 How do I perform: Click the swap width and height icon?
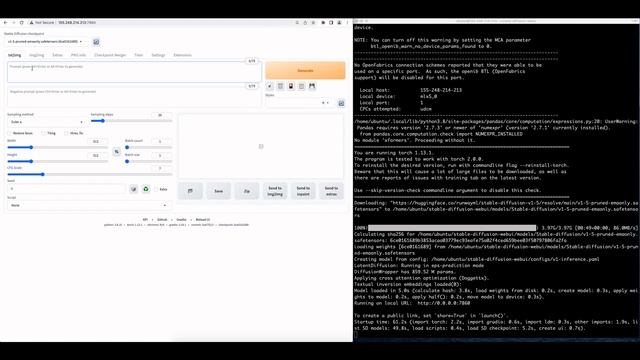click(117, 152)
